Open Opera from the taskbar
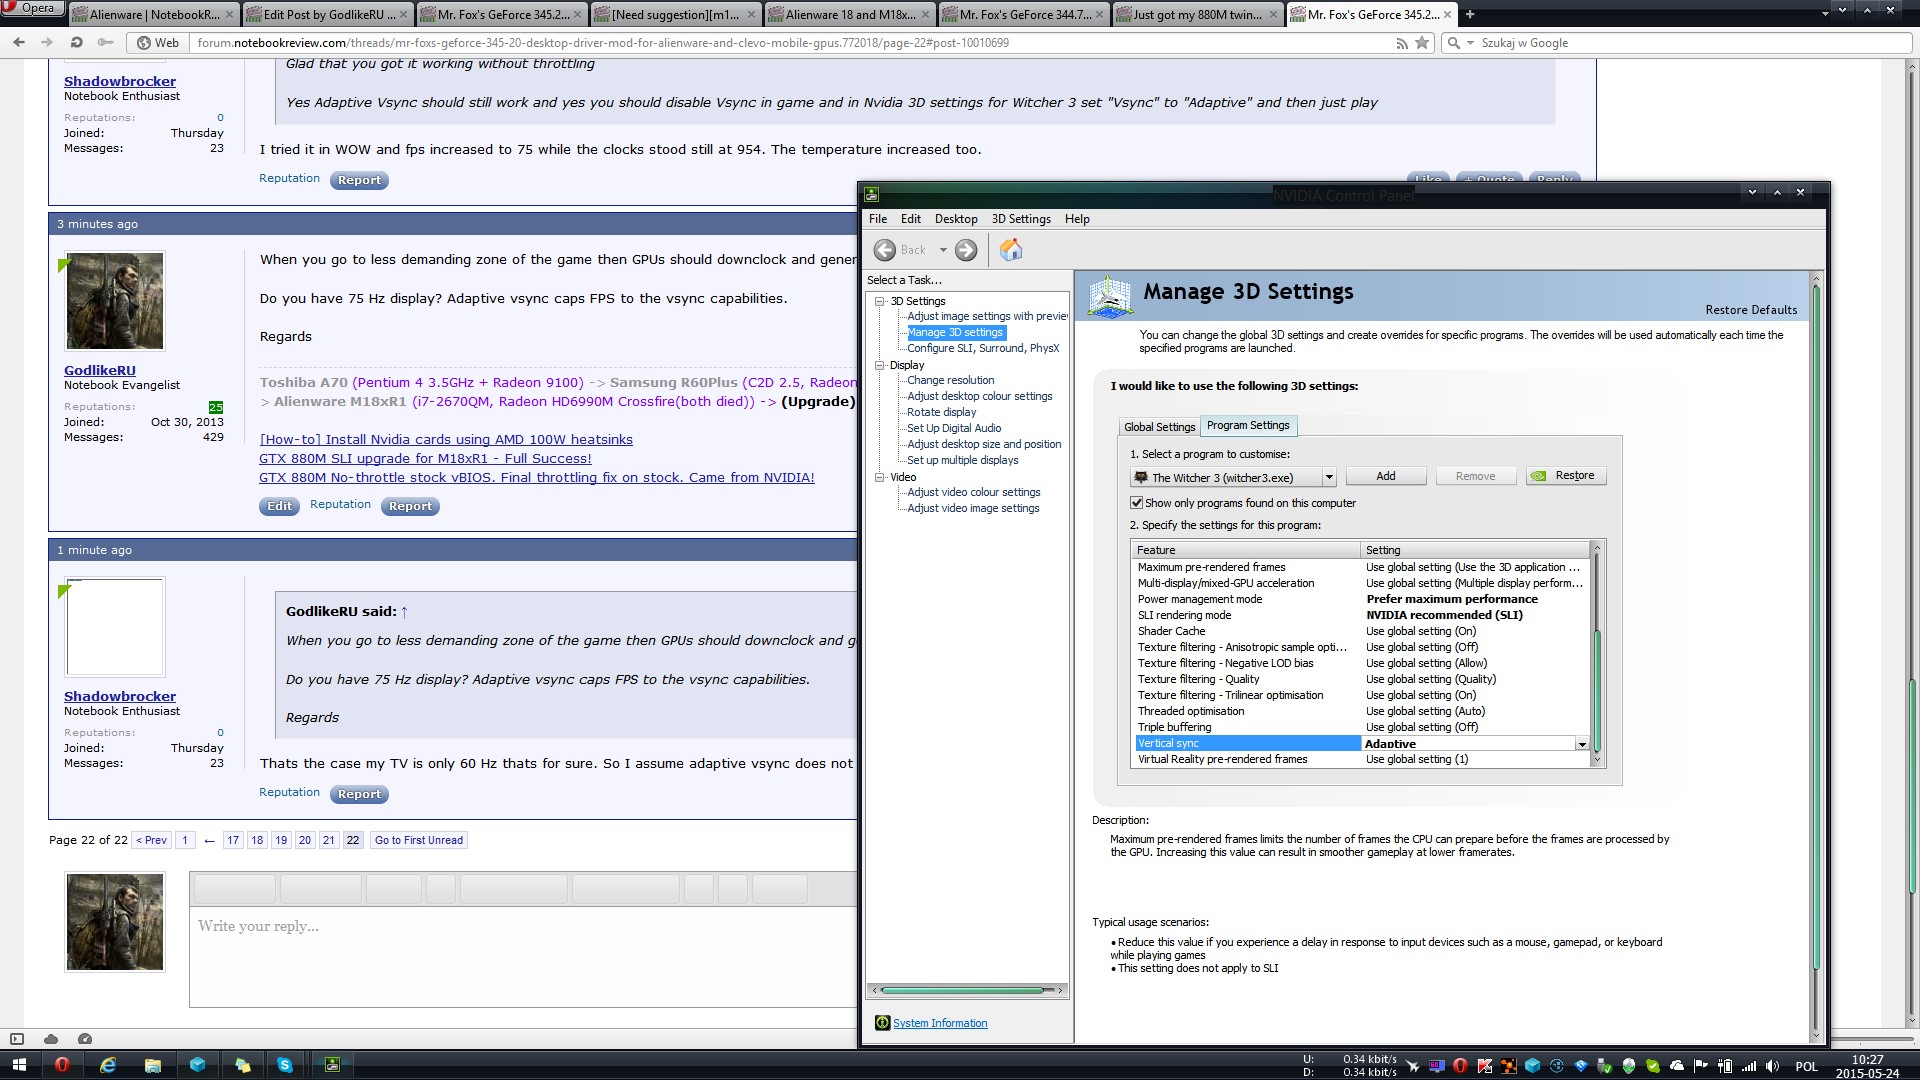Screen dimensions: 1920x1080 pyautogui.click(x=62, y=1065)
